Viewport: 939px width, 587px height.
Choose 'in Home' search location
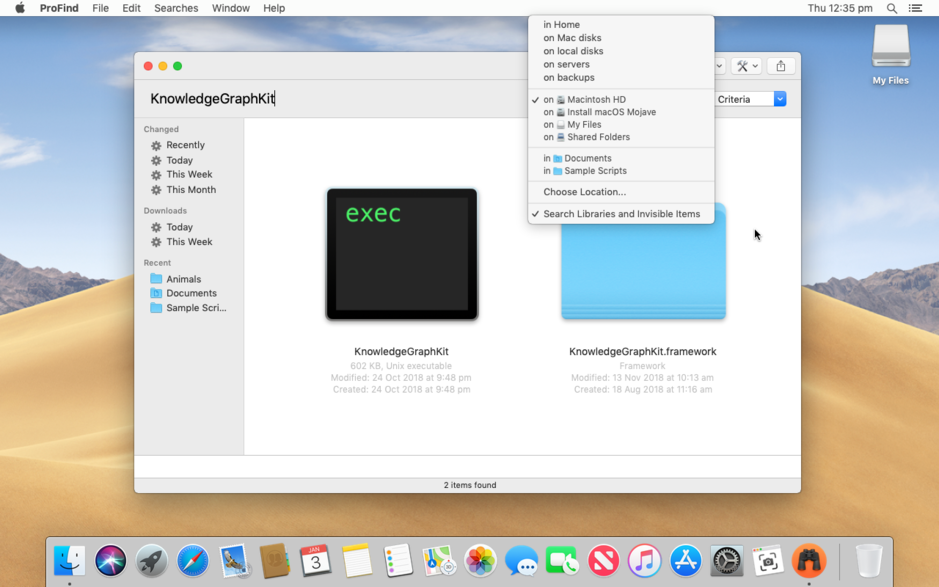(621, 25)
